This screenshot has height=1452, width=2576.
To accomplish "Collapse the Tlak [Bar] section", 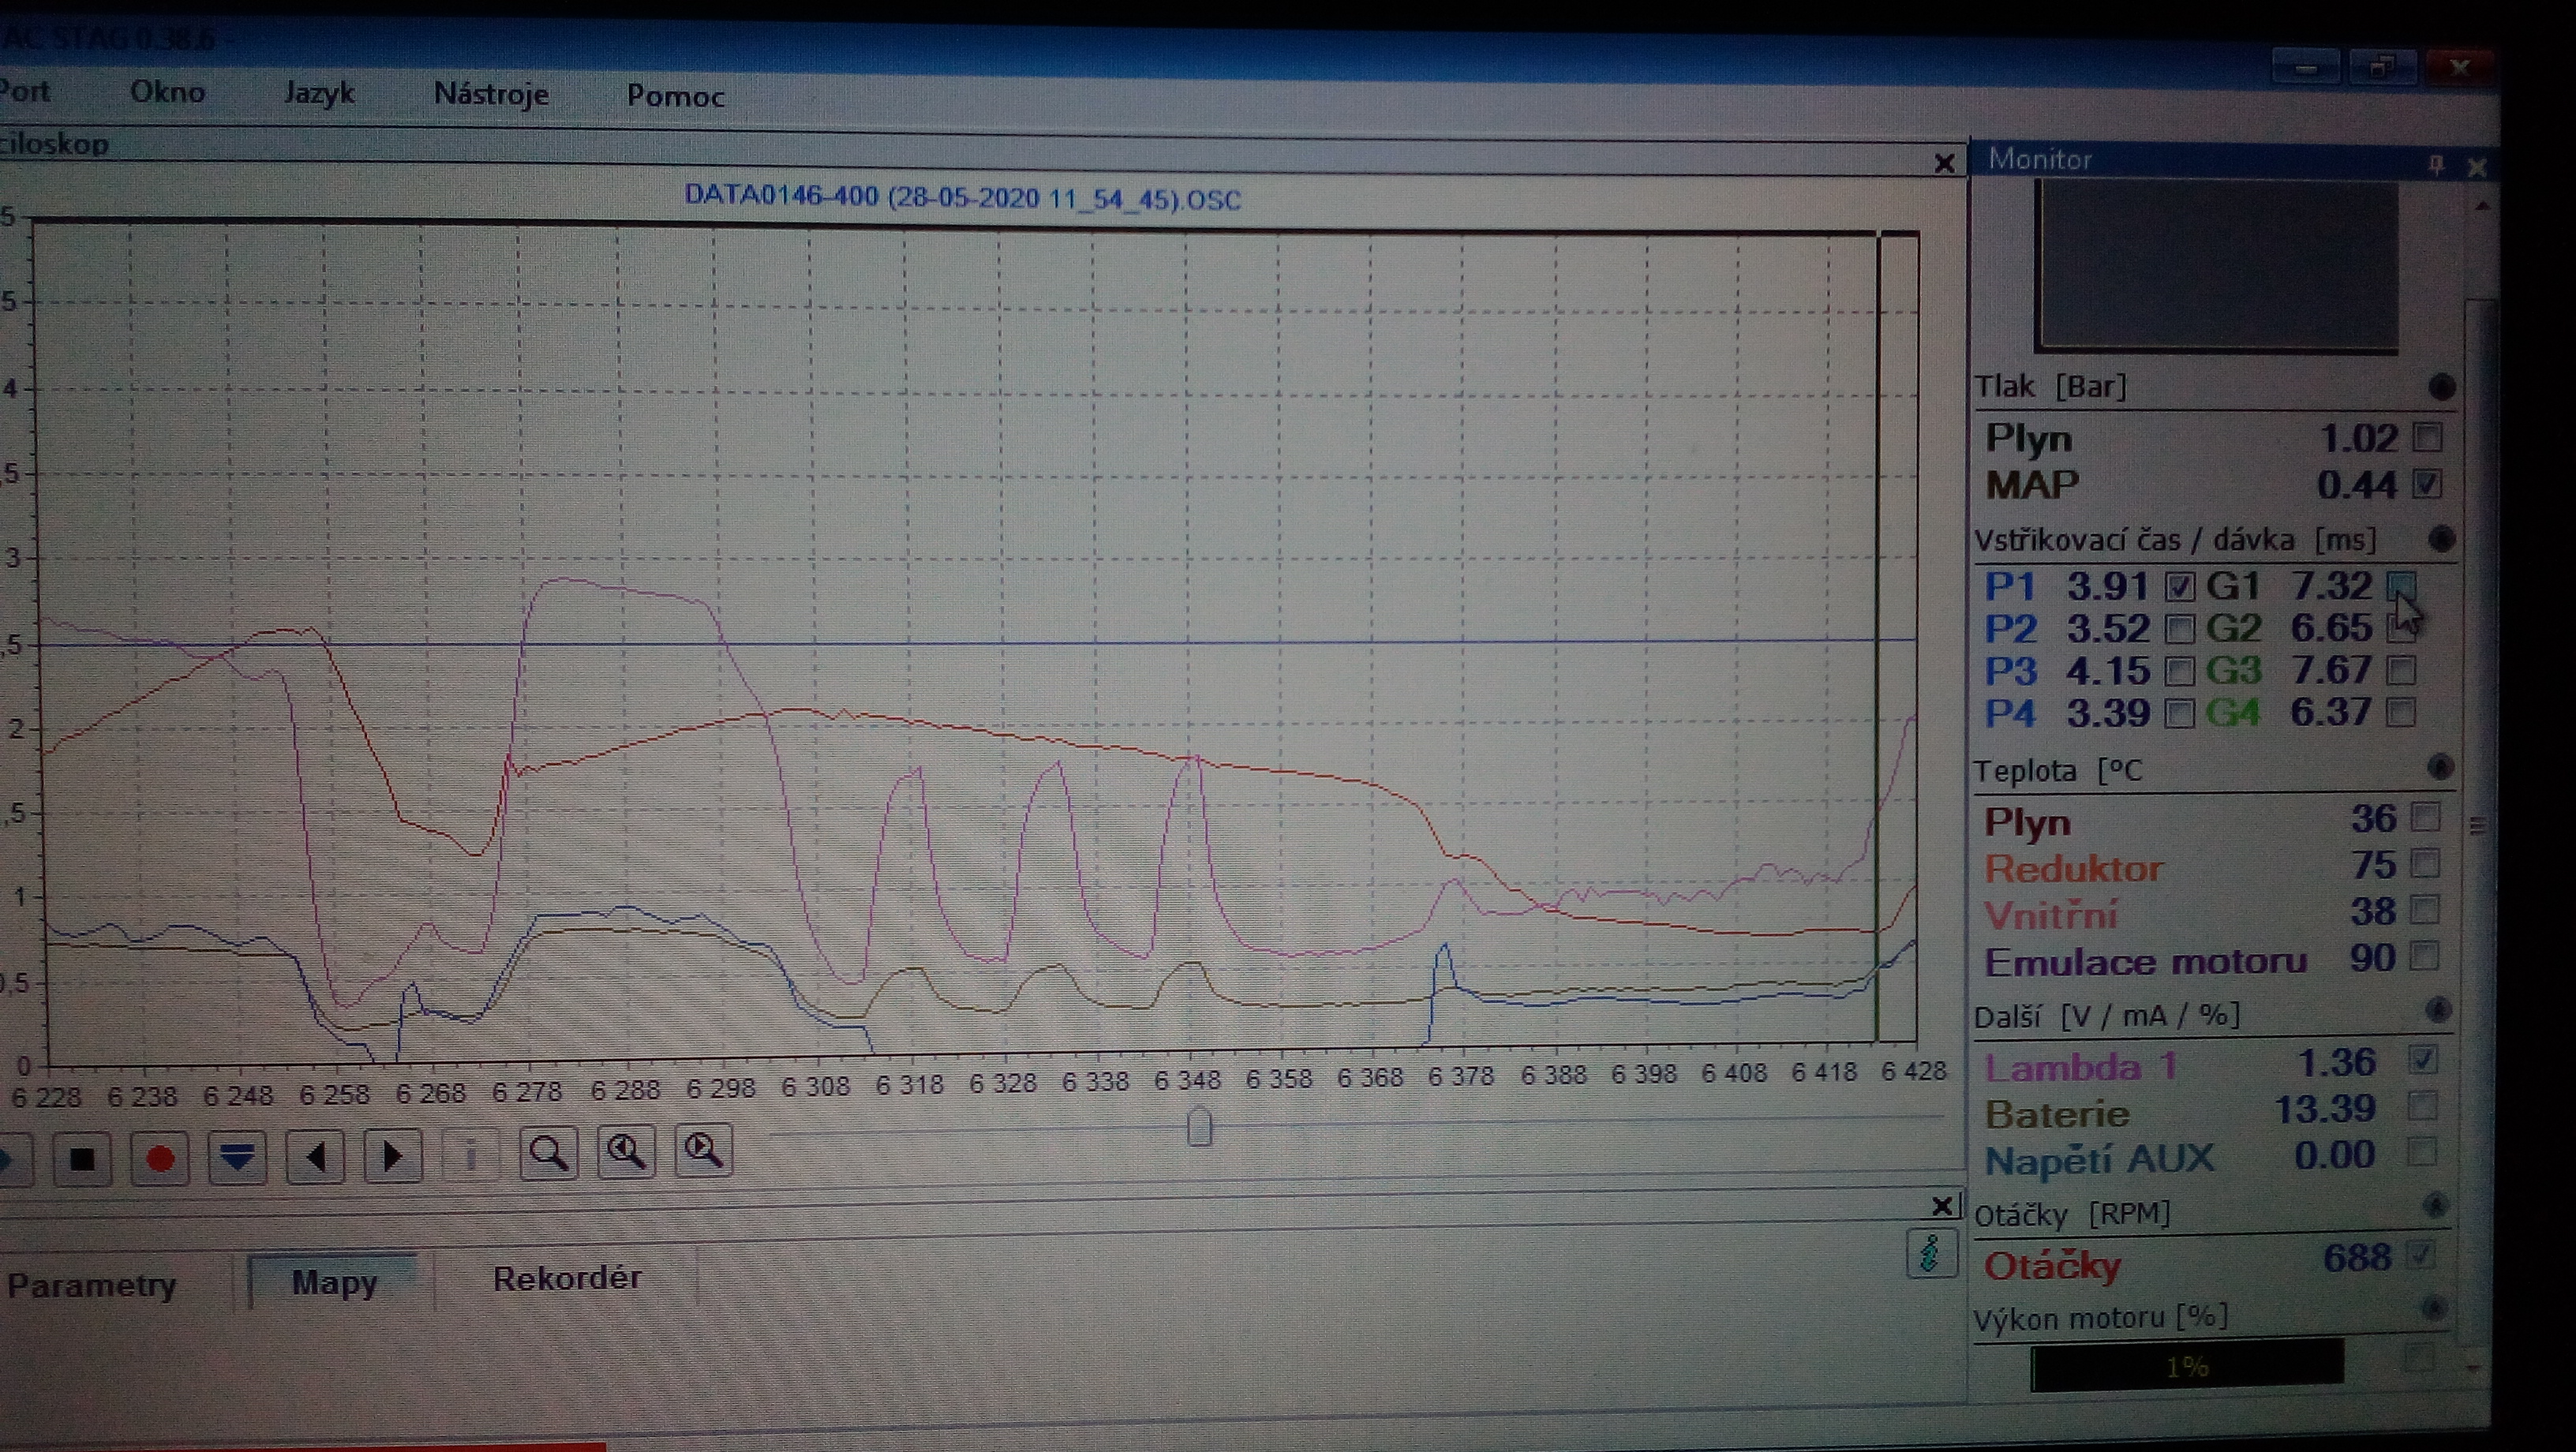I will [x=2441, y=387].
